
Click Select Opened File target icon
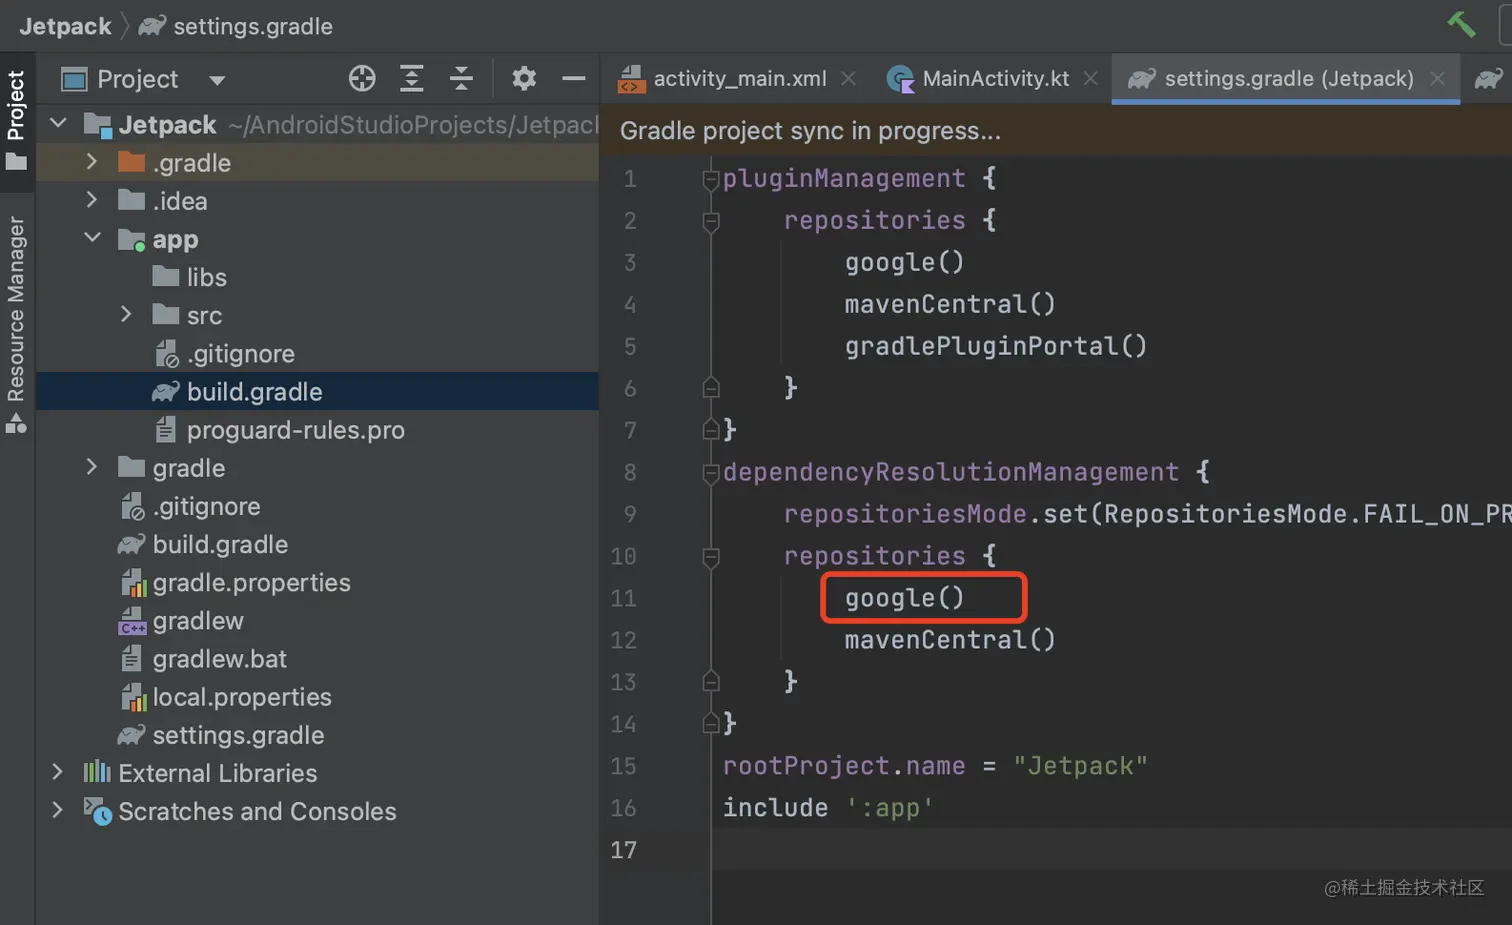point(362,78)
